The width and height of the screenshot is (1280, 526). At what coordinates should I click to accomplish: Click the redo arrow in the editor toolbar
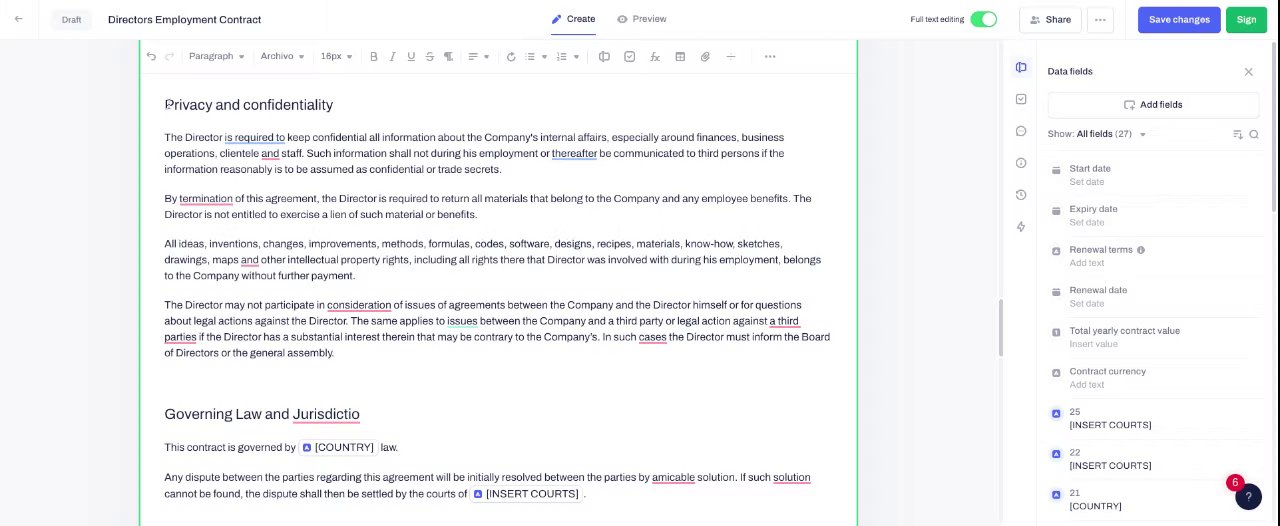coord(169,57)
